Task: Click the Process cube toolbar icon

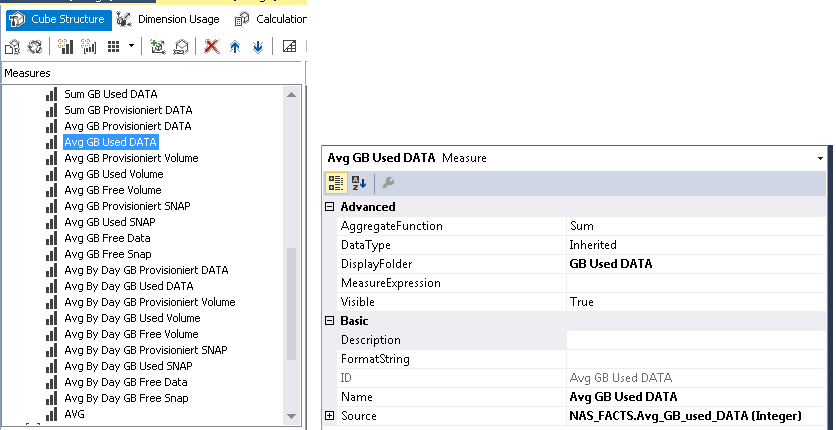Action: click(13, 47)
